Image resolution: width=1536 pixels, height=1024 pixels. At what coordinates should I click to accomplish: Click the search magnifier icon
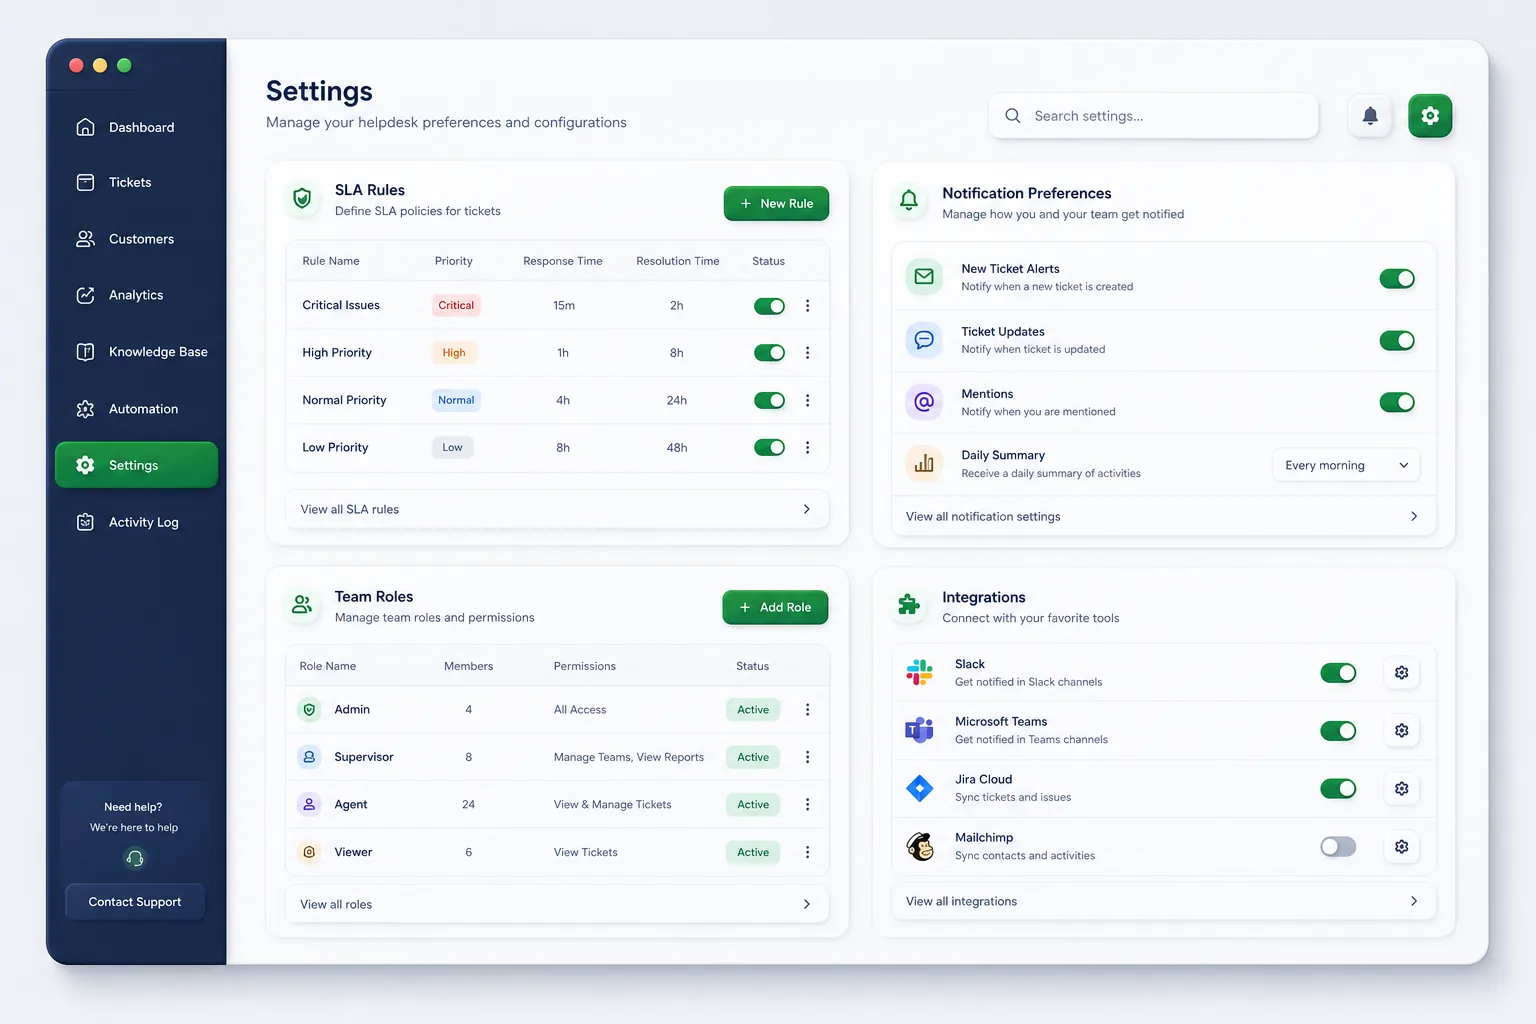1012,116
